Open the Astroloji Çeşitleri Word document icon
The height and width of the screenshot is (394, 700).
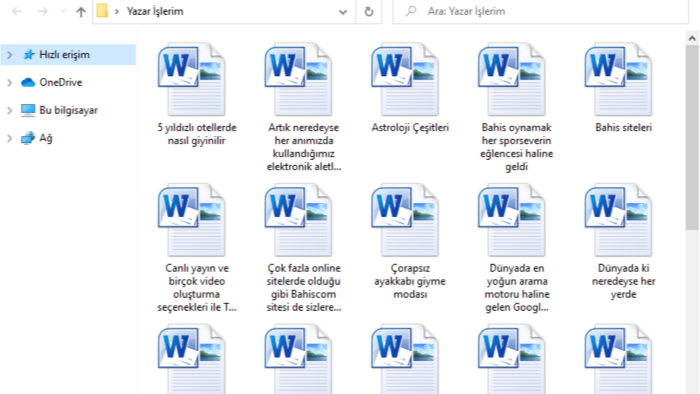(x=405, y=80)
